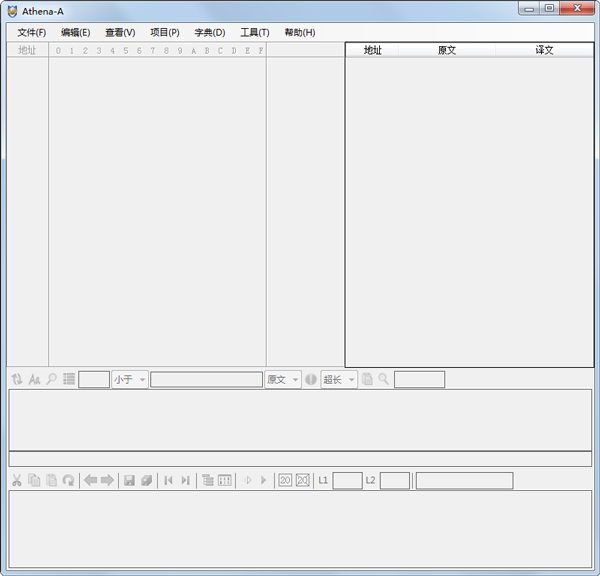Click the 原文 column header
Viewport: 600px width, 576px height.
pyautogui.click(x=447, y=50)
